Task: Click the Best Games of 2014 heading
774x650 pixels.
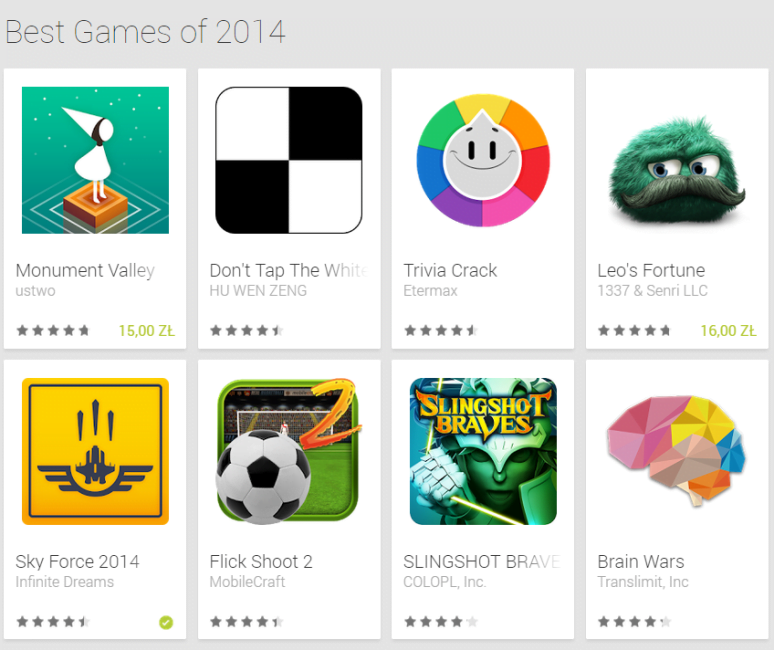Action: point(145,32)
